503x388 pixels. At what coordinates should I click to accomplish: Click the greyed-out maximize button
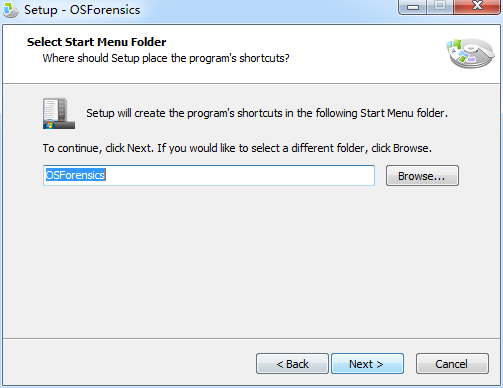click(440, 7)
